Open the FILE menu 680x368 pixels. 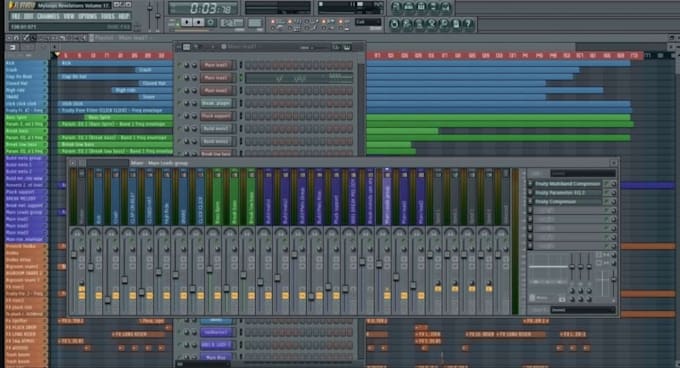point(16,16)
